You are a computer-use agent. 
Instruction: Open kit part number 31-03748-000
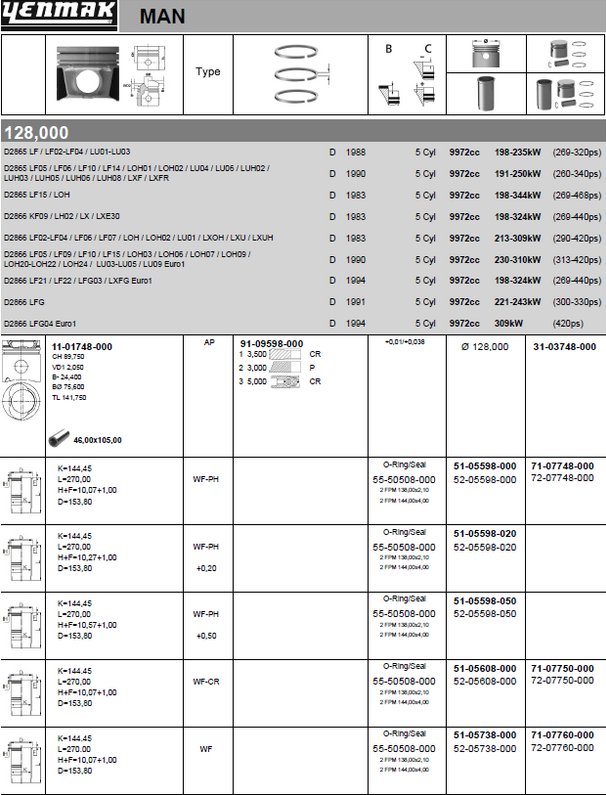tap(564, 346)
